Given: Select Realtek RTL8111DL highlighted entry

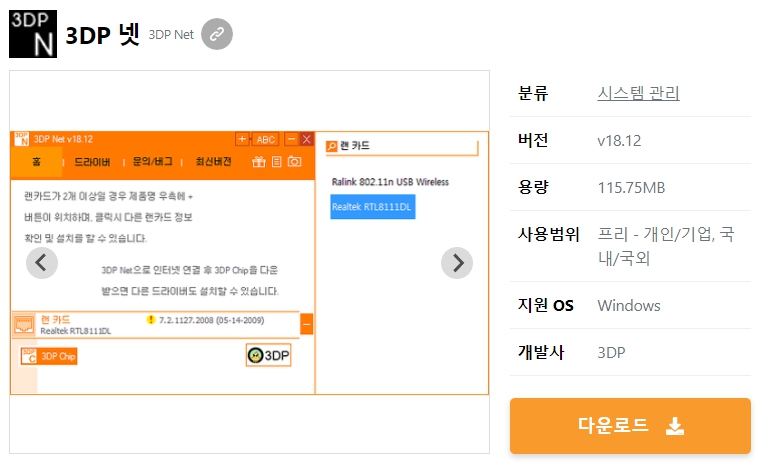Looking at the screenshot, I should click(x=373, y=207).
